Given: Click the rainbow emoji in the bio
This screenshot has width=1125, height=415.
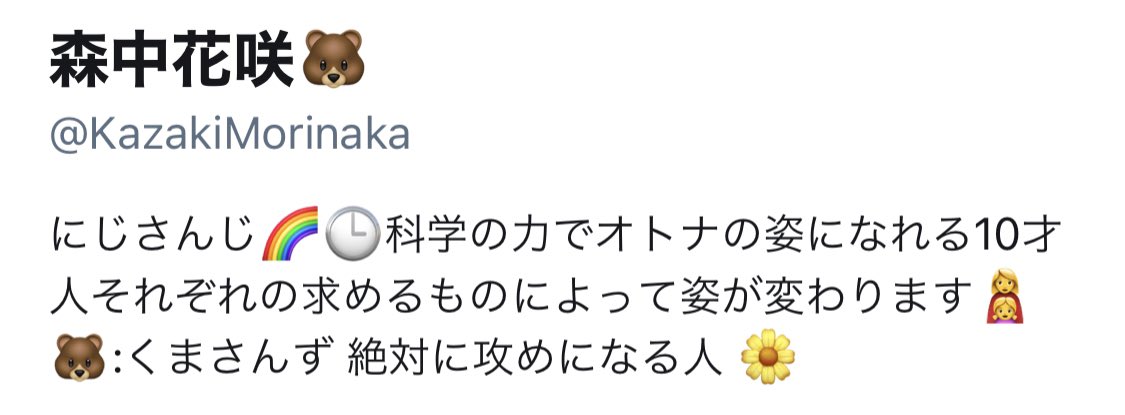Looking at the screenshot, I should (x=290, y=233).
